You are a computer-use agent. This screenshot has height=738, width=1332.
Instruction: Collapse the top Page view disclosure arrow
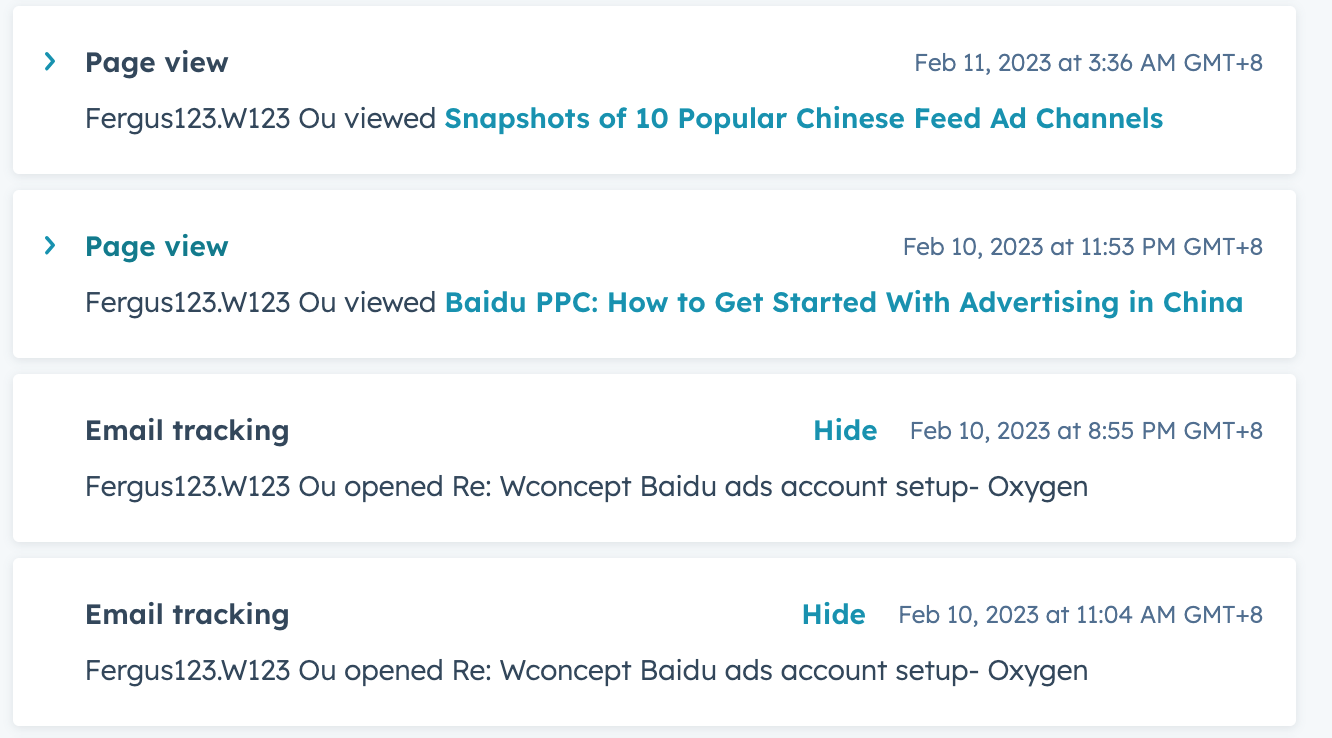pyautogui.click(x=49, y=61)
